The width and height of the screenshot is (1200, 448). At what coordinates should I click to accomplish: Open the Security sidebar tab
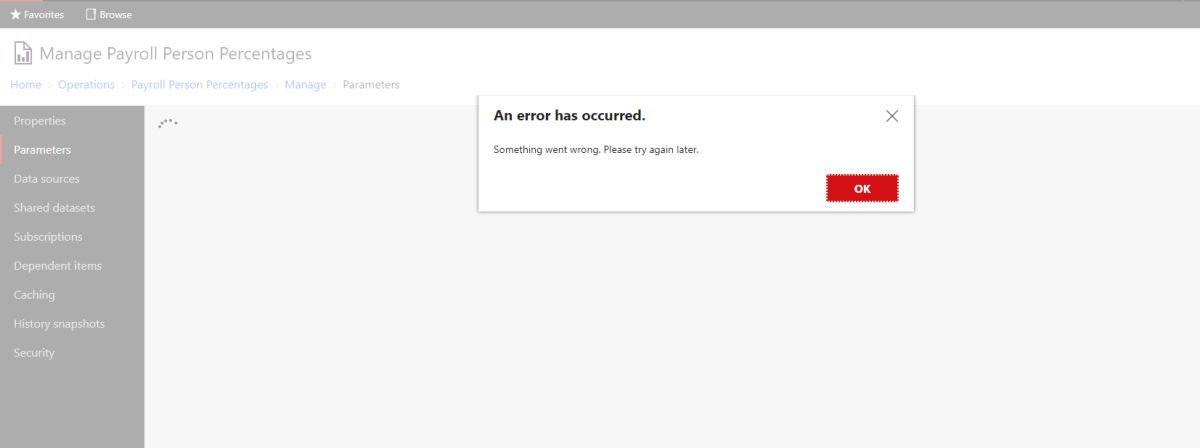(72, 353)
